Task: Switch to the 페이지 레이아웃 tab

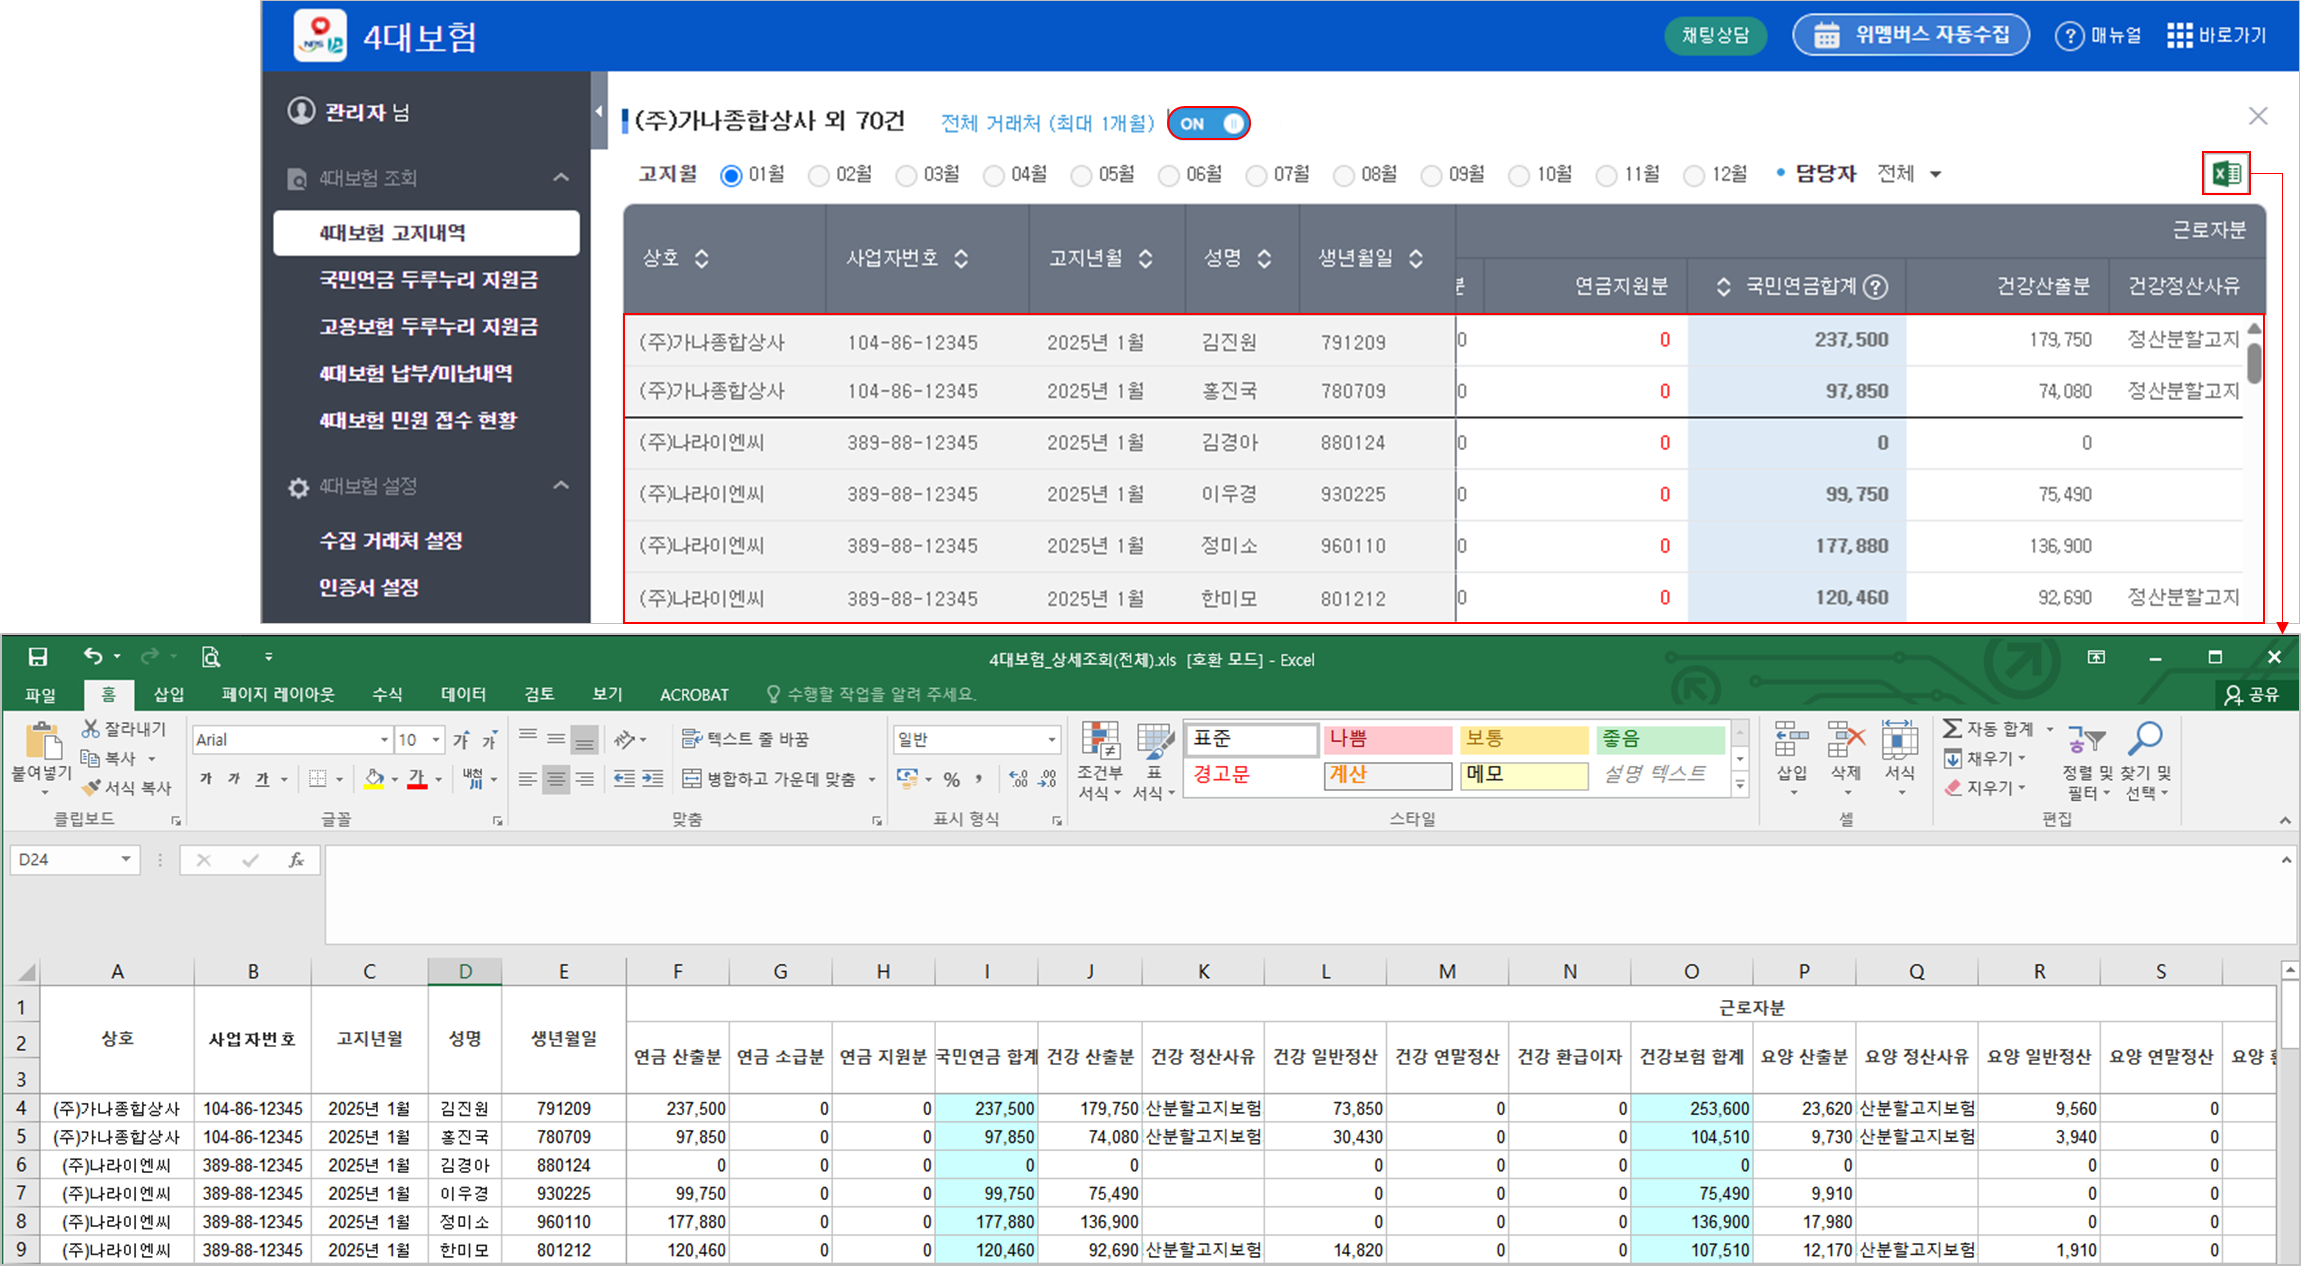Action: point(278,695)
